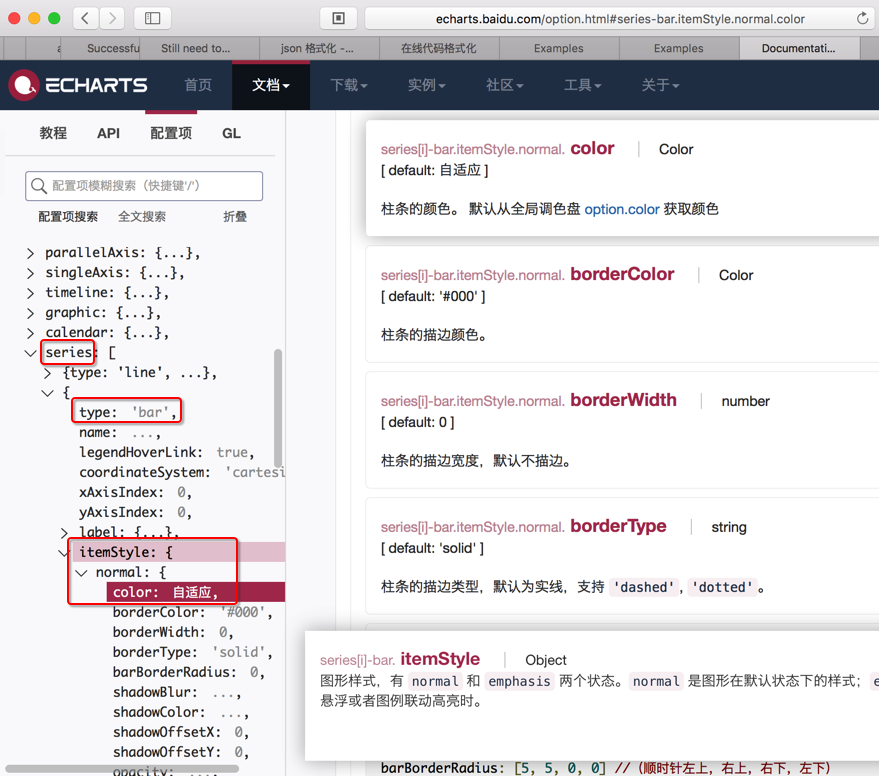Select the 配置项 docs tab
Viewport: 879px width, 776px height.
coord(171,133)
